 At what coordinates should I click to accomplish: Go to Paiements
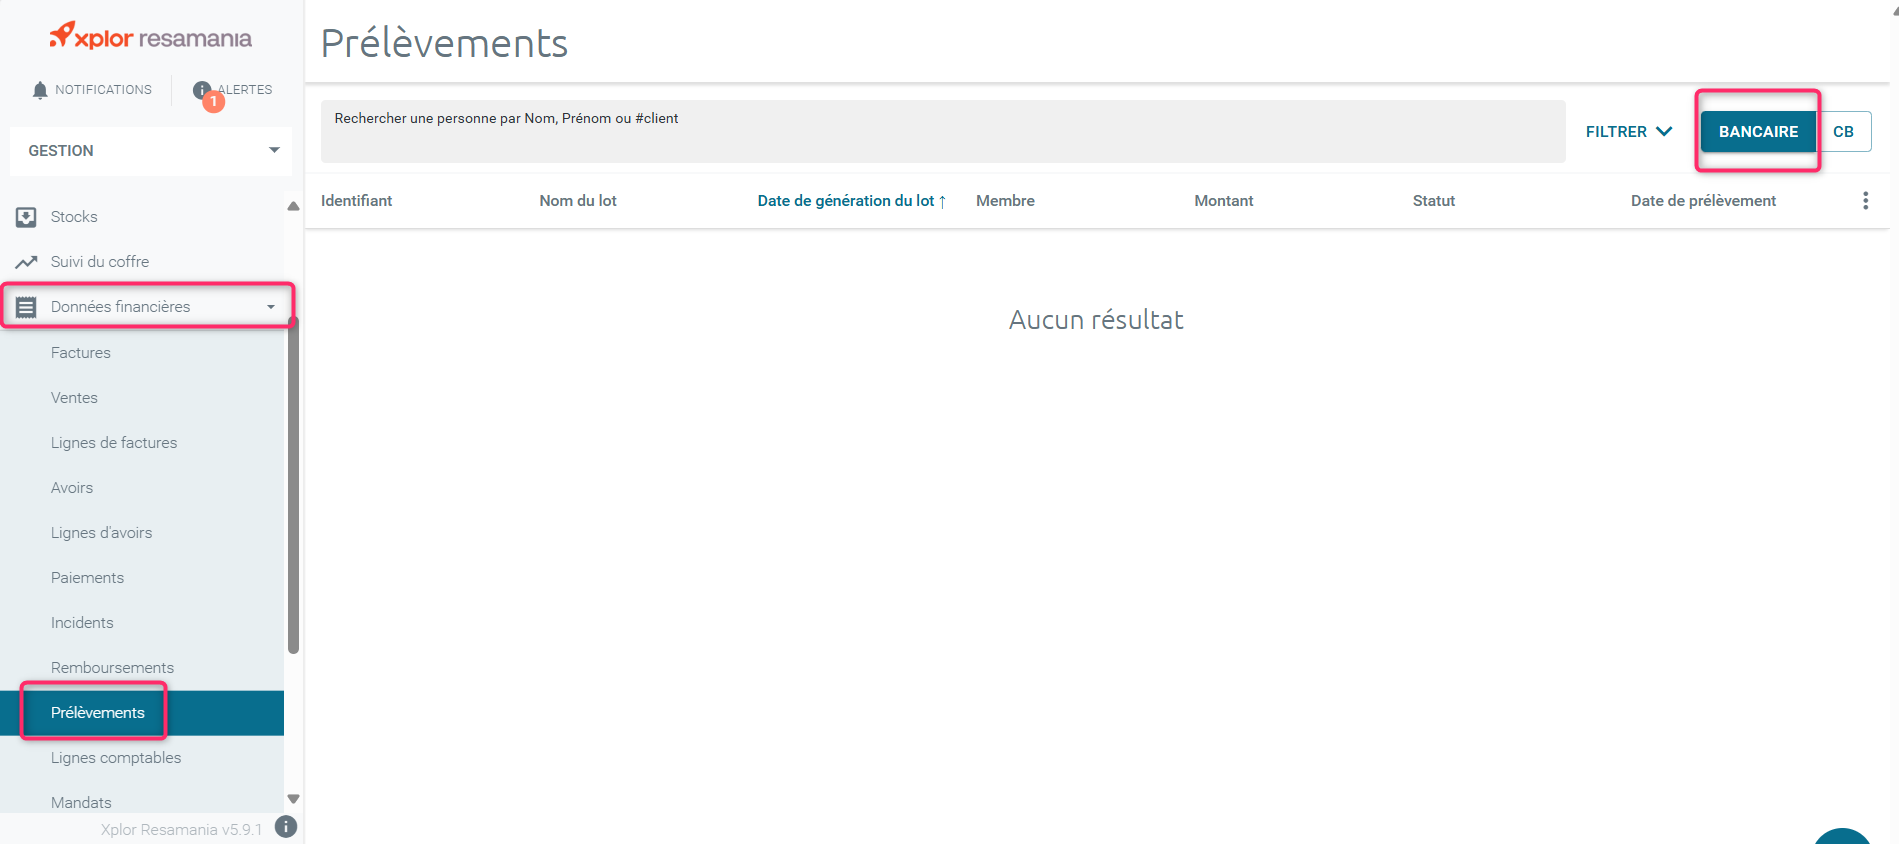pyautogui.click(x=88, y=578)
